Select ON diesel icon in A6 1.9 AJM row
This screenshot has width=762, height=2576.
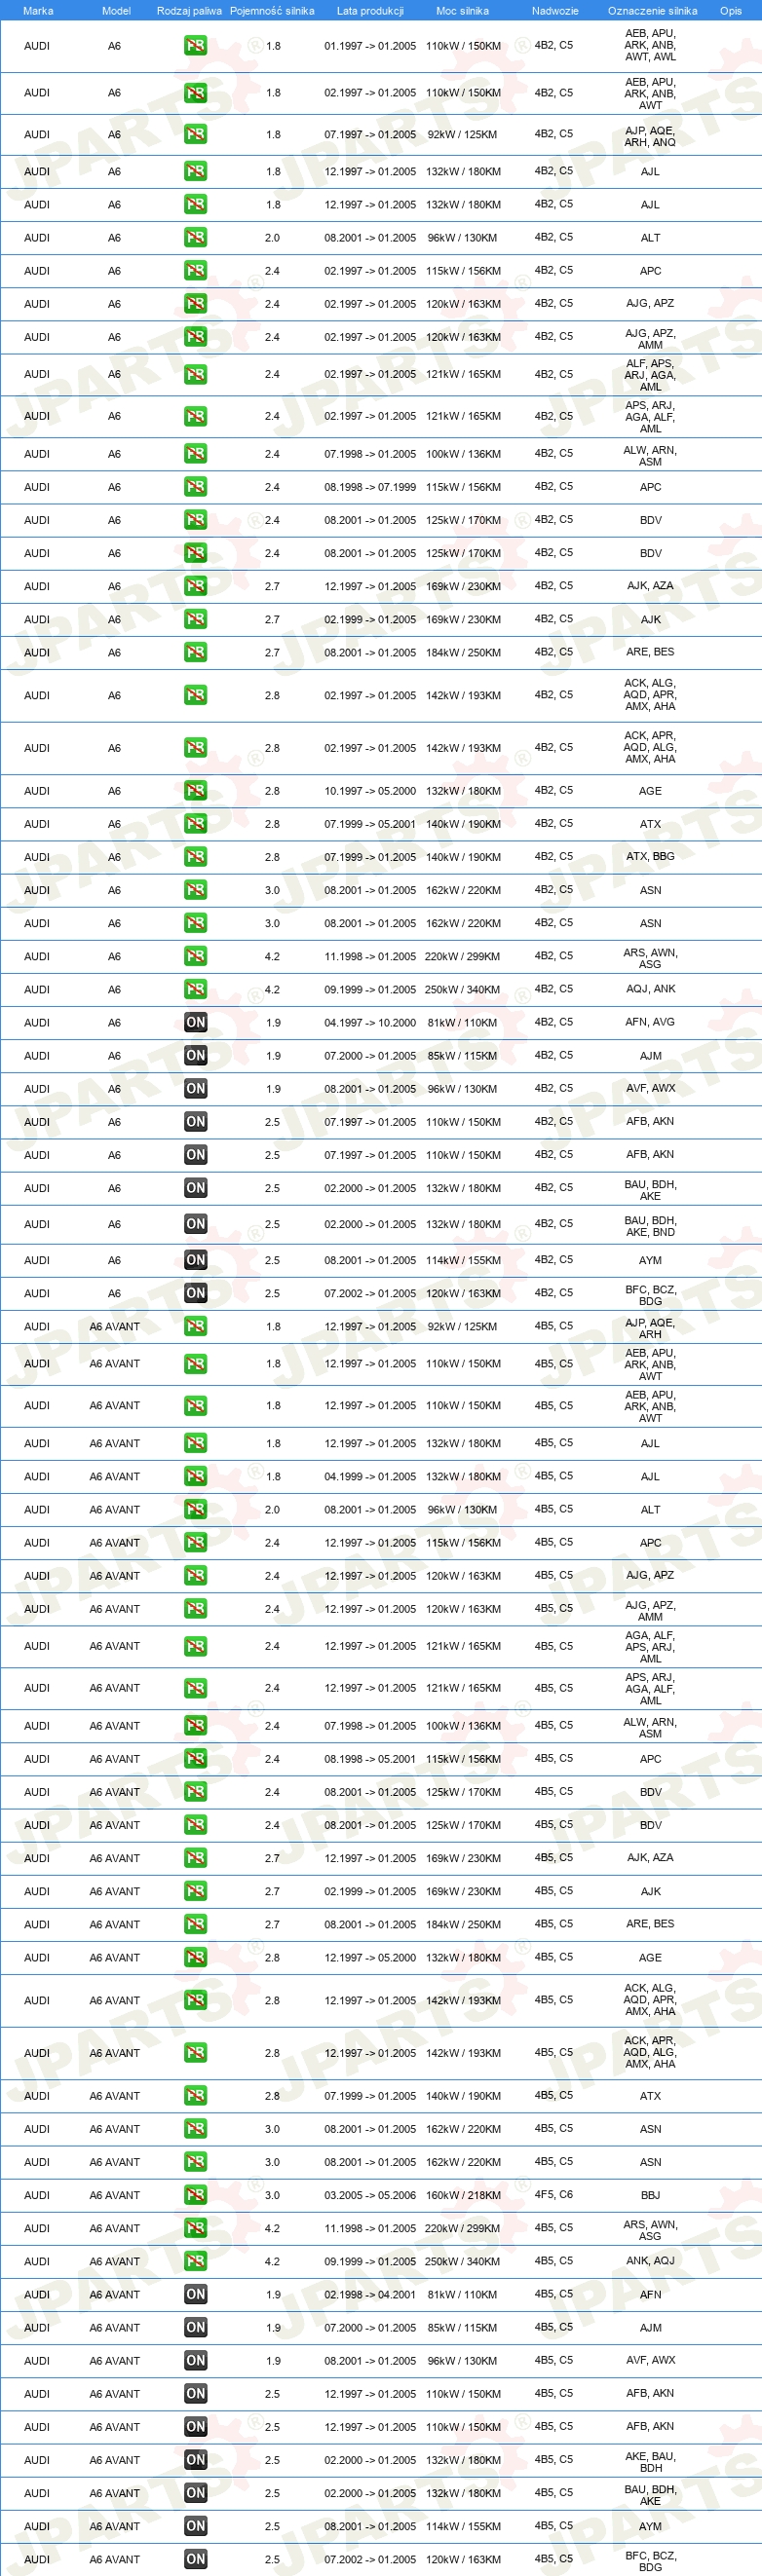[195, 1055]
